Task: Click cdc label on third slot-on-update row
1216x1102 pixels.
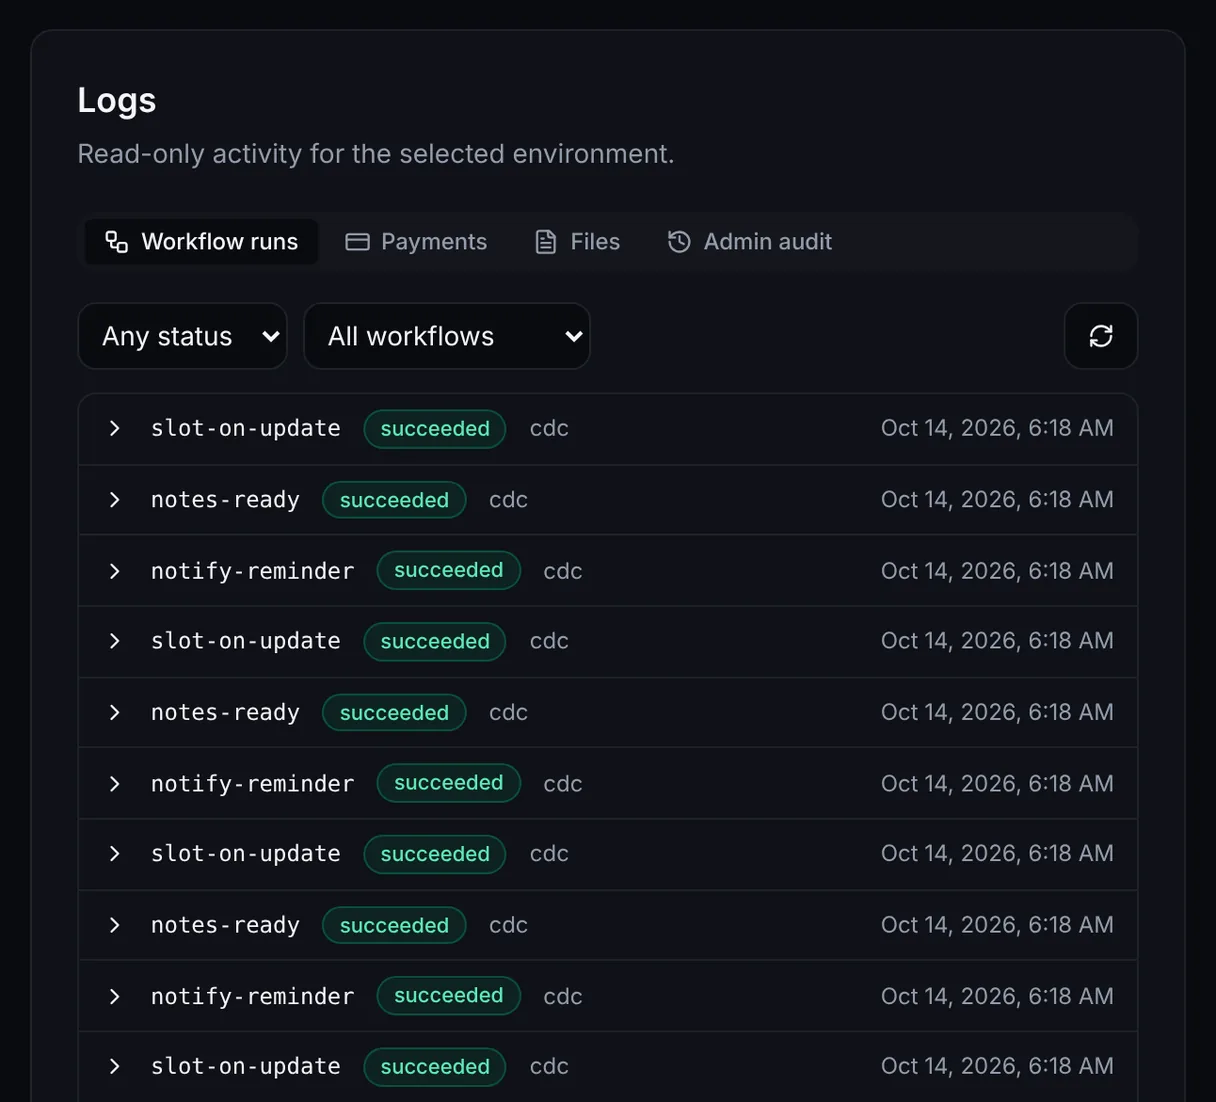Action: tap(549, 854)
